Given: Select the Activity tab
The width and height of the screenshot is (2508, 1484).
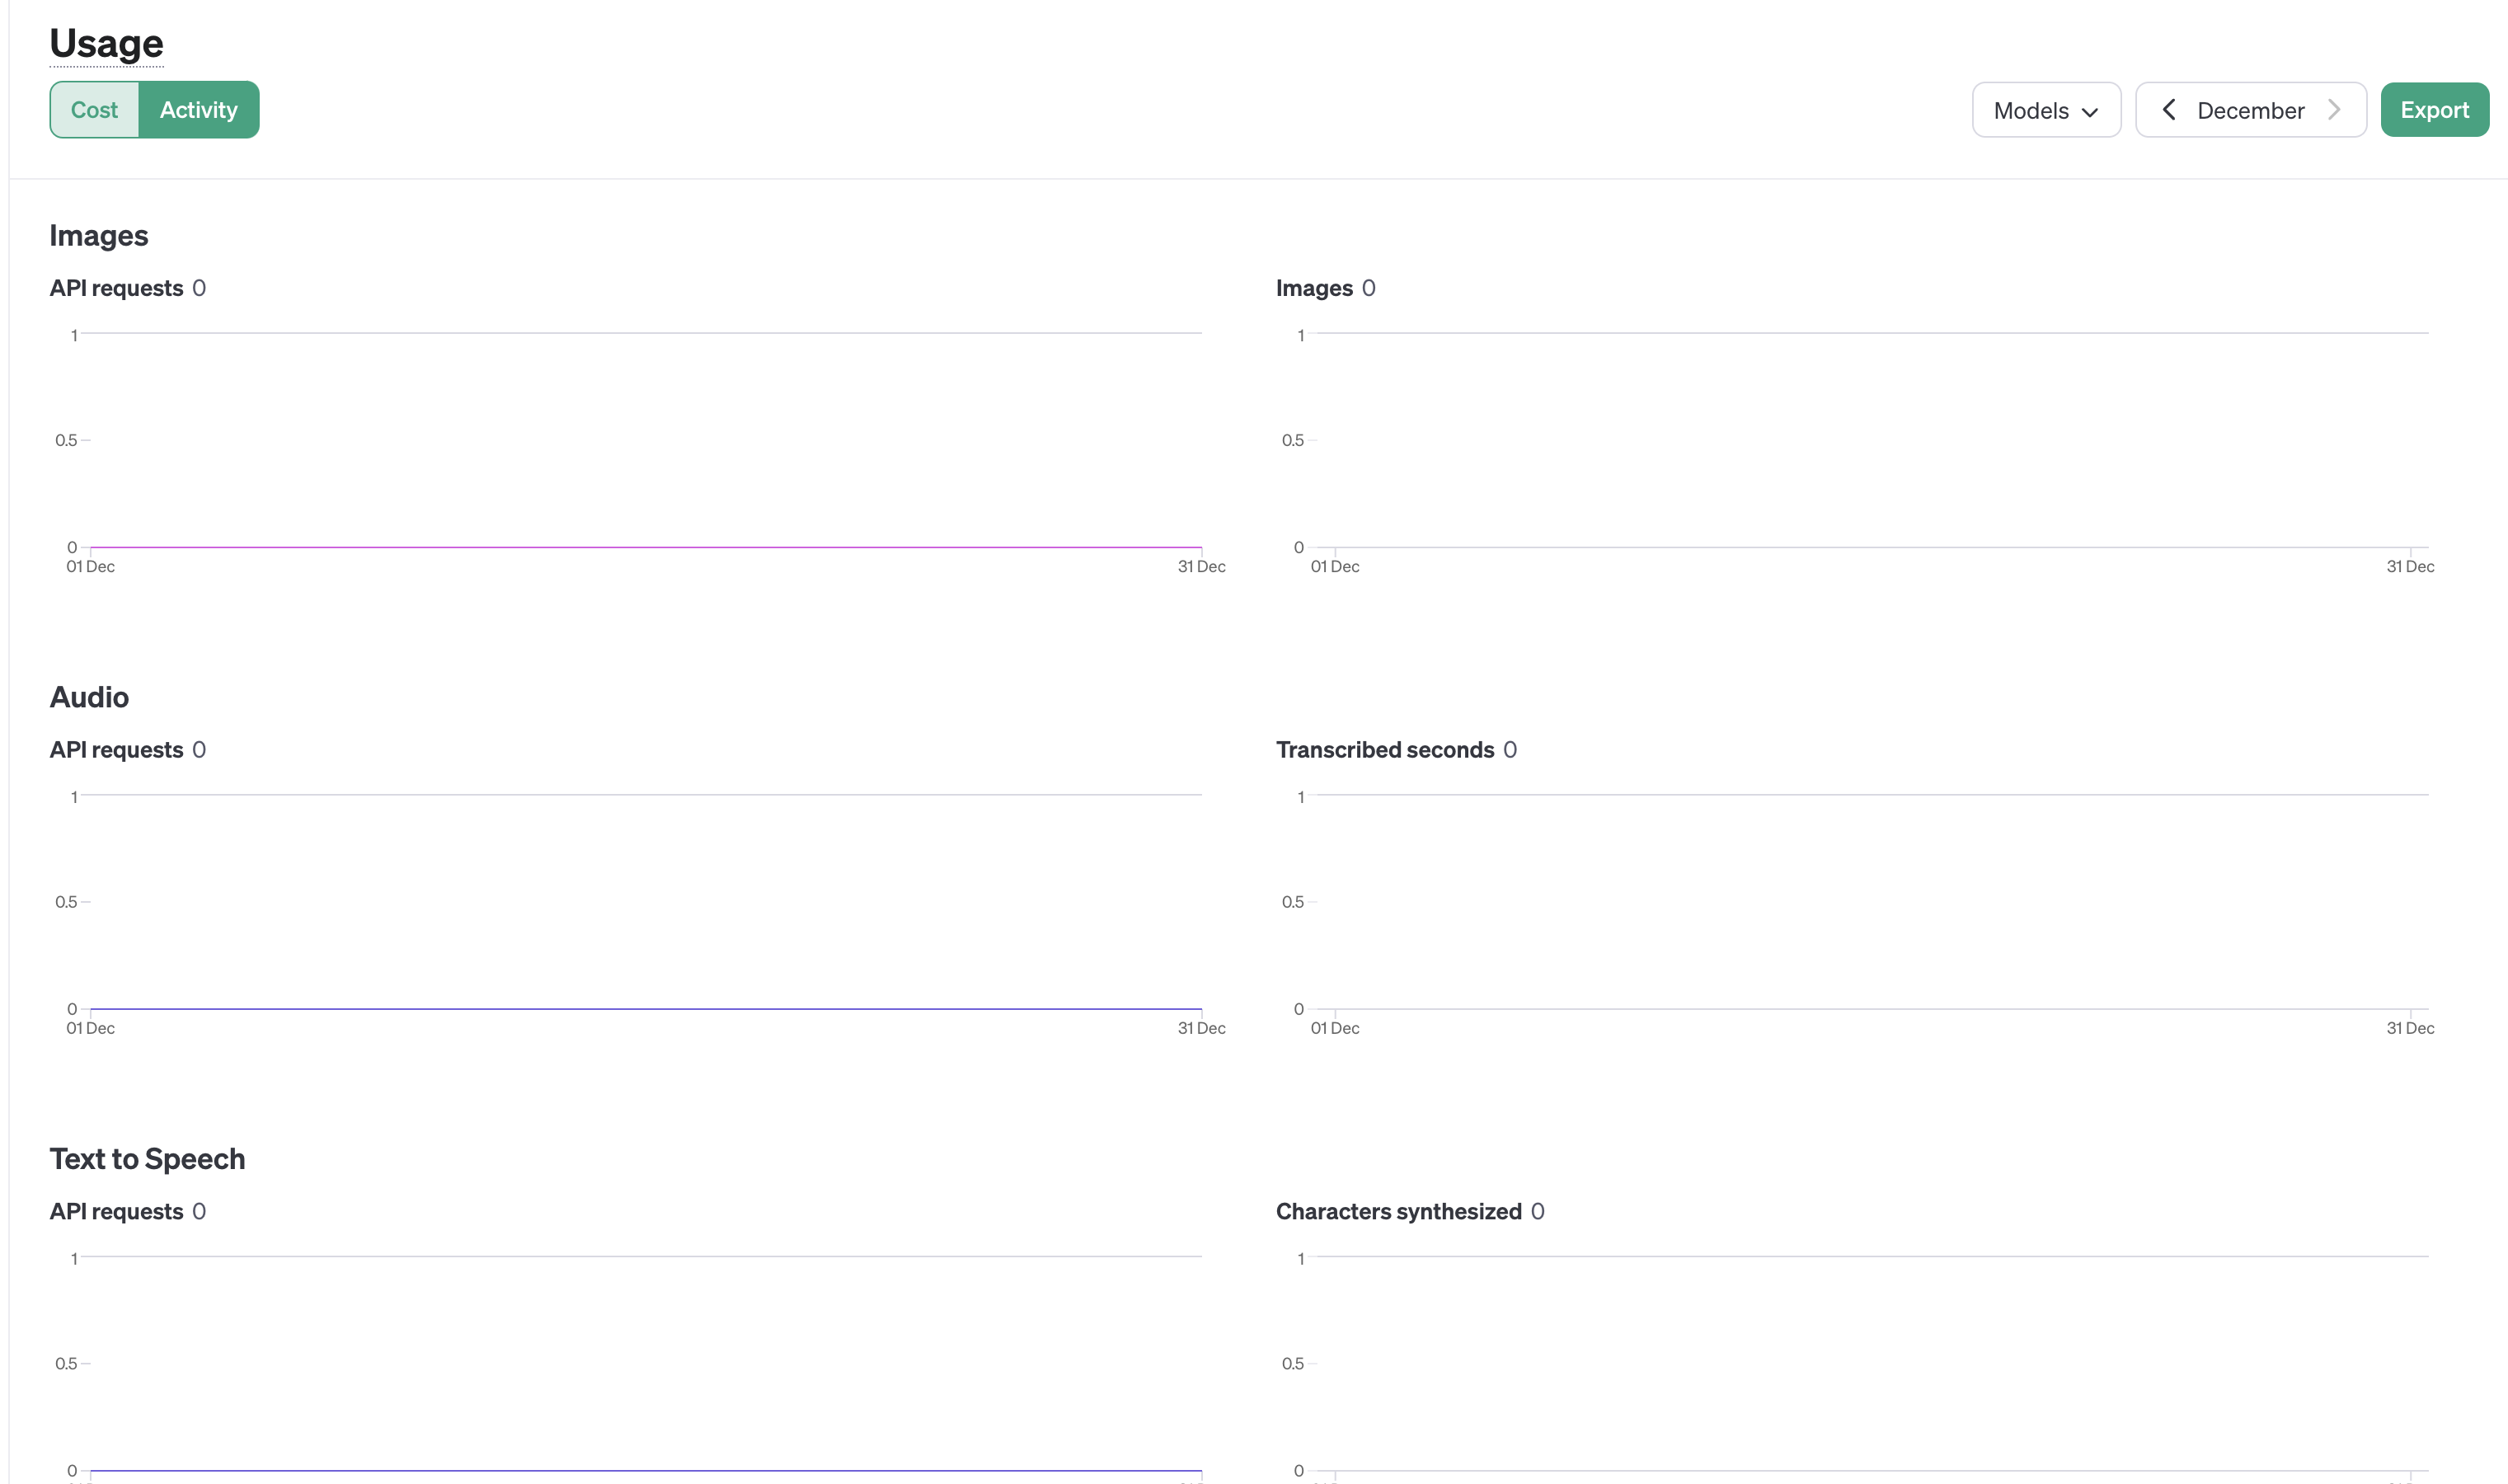Looking at the screenshot, I should point(198,110).
